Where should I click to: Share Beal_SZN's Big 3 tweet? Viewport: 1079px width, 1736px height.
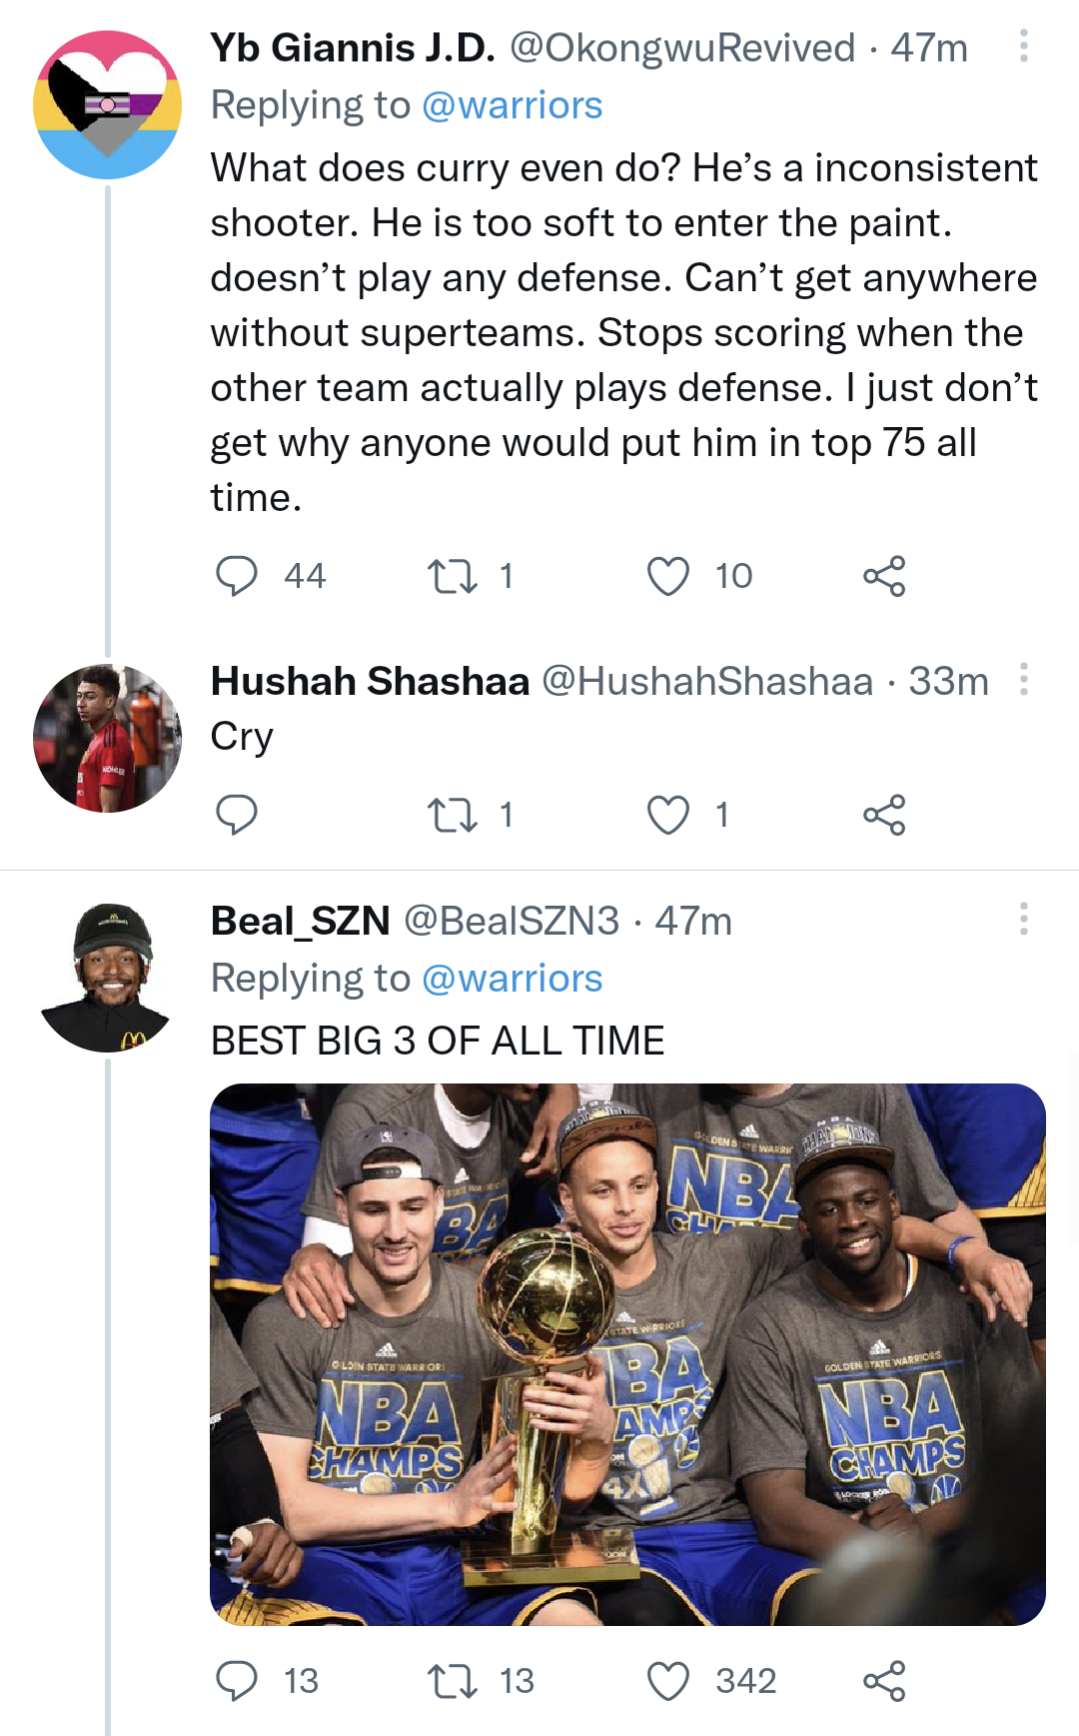click(884, 1681)
